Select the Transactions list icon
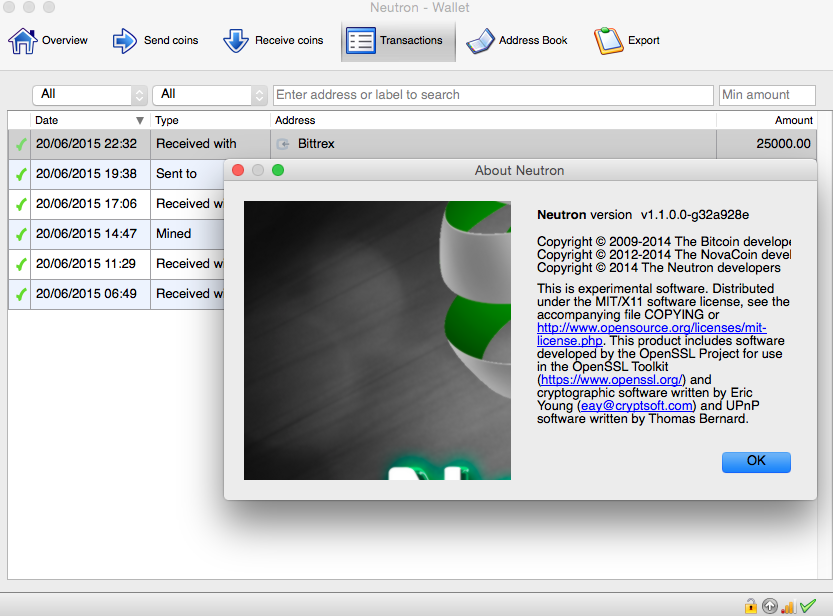 click(361, 41)
